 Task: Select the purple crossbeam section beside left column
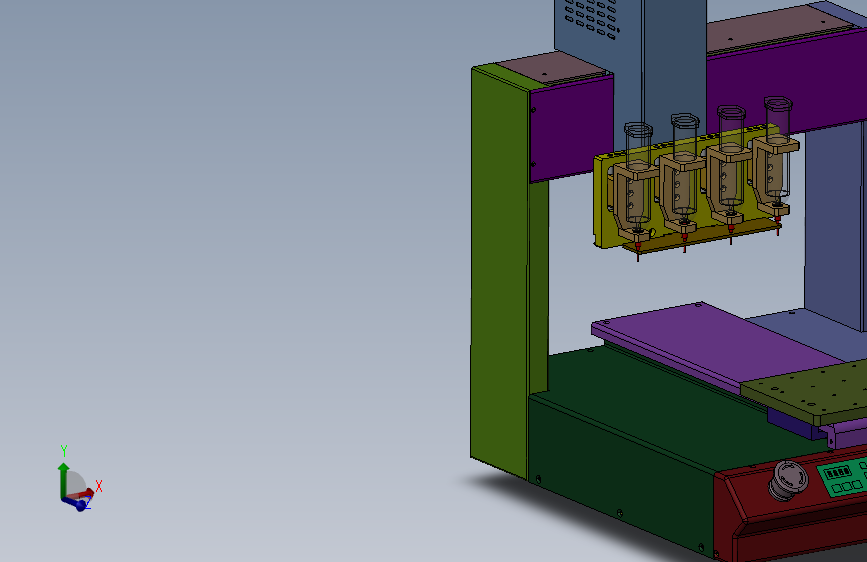pyautogui.click(x=571, y=129)
